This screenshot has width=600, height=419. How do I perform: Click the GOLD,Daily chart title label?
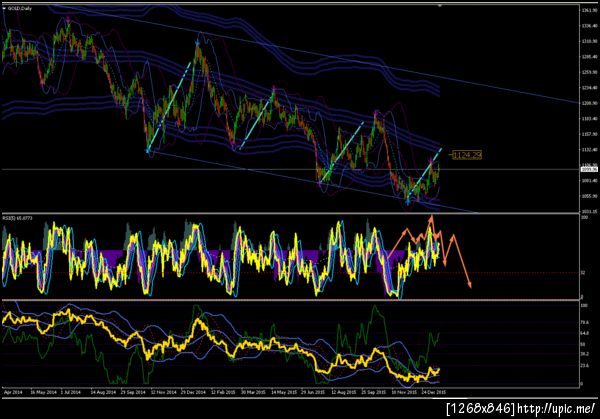click(20, 8)
